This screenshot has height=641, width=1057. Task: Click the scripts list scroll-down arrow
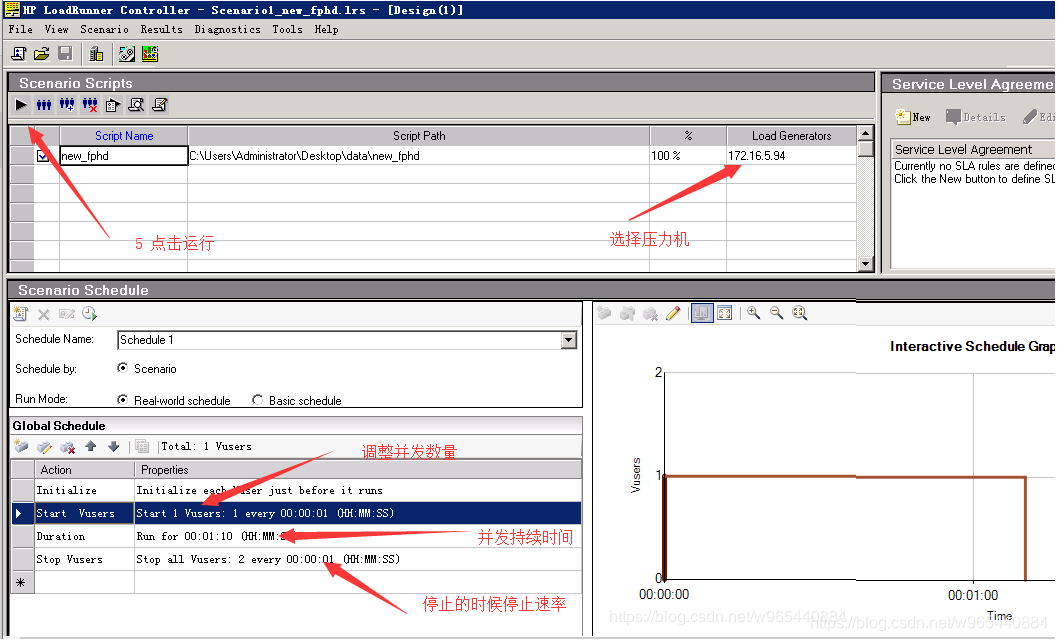pyautogui.click(x=866, y=264)
